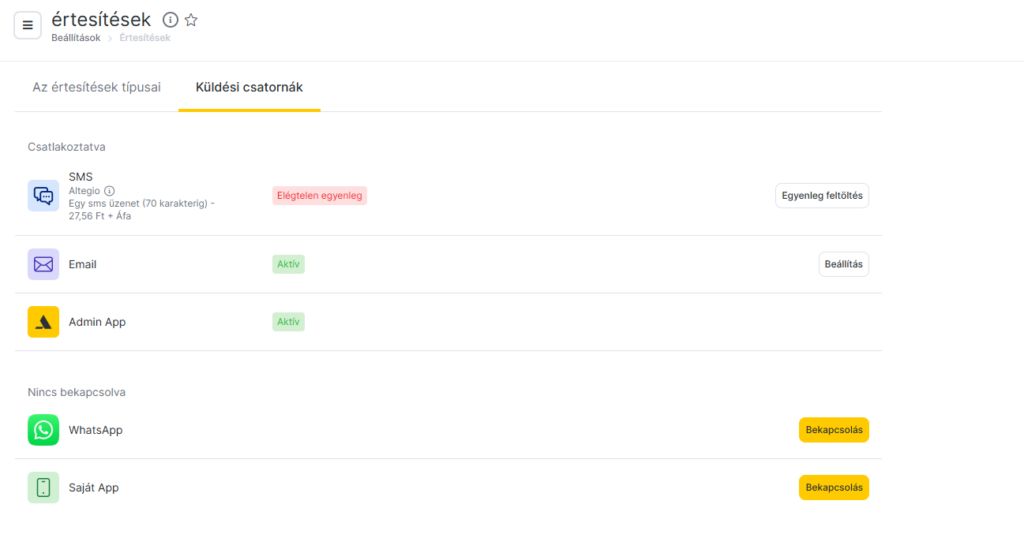Select the Küldési csatornák tab

pos(249,87)
